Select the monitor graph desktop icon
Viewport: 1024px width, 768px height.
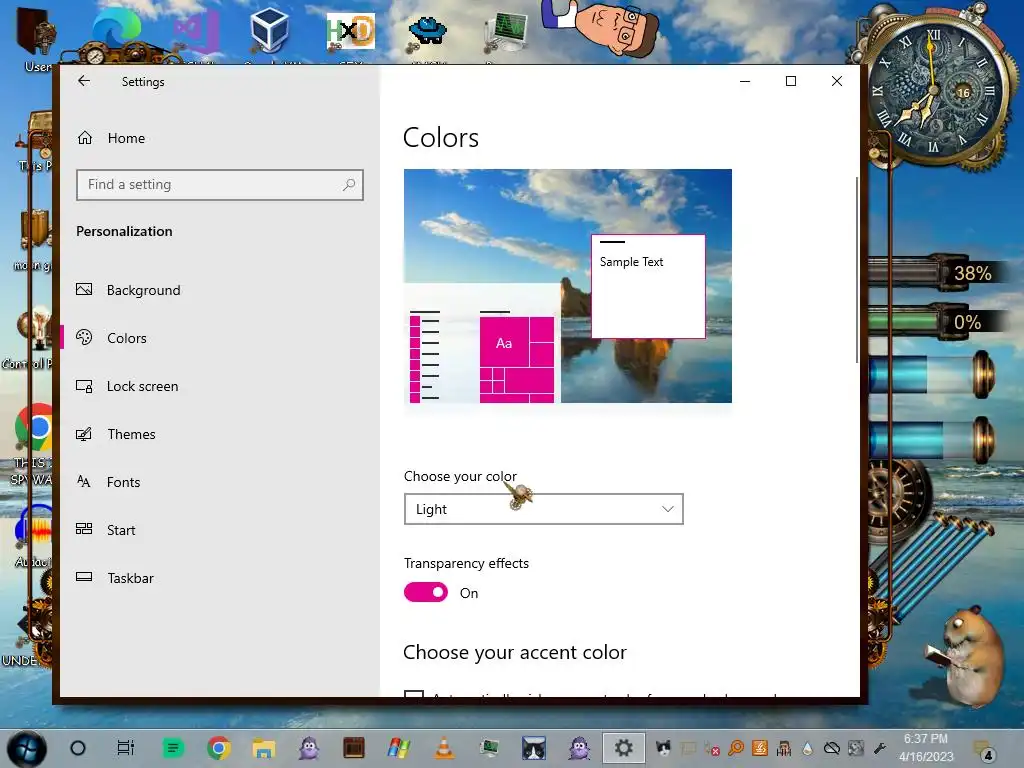506,33
